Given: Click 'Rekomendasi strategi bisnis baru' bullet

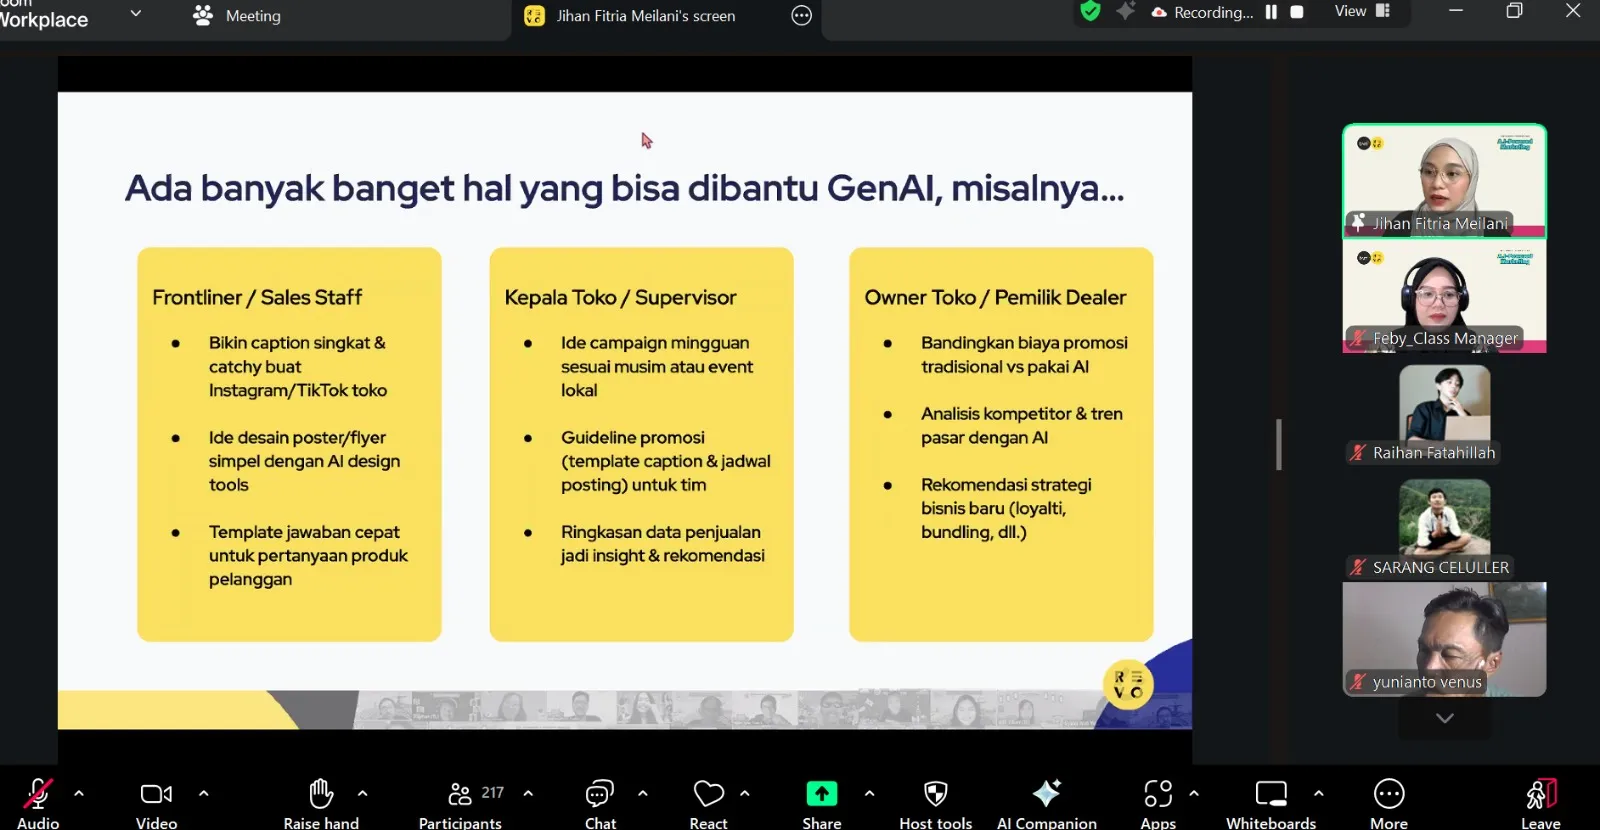Looking at the screenshot, I should point(1006,508).
